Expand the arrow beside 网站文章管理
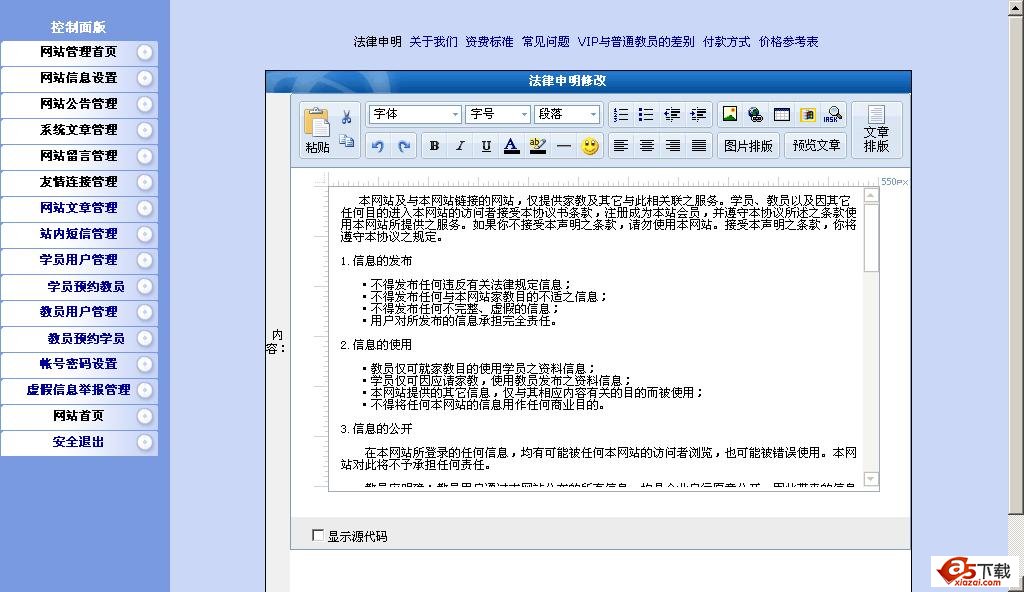 145,208
